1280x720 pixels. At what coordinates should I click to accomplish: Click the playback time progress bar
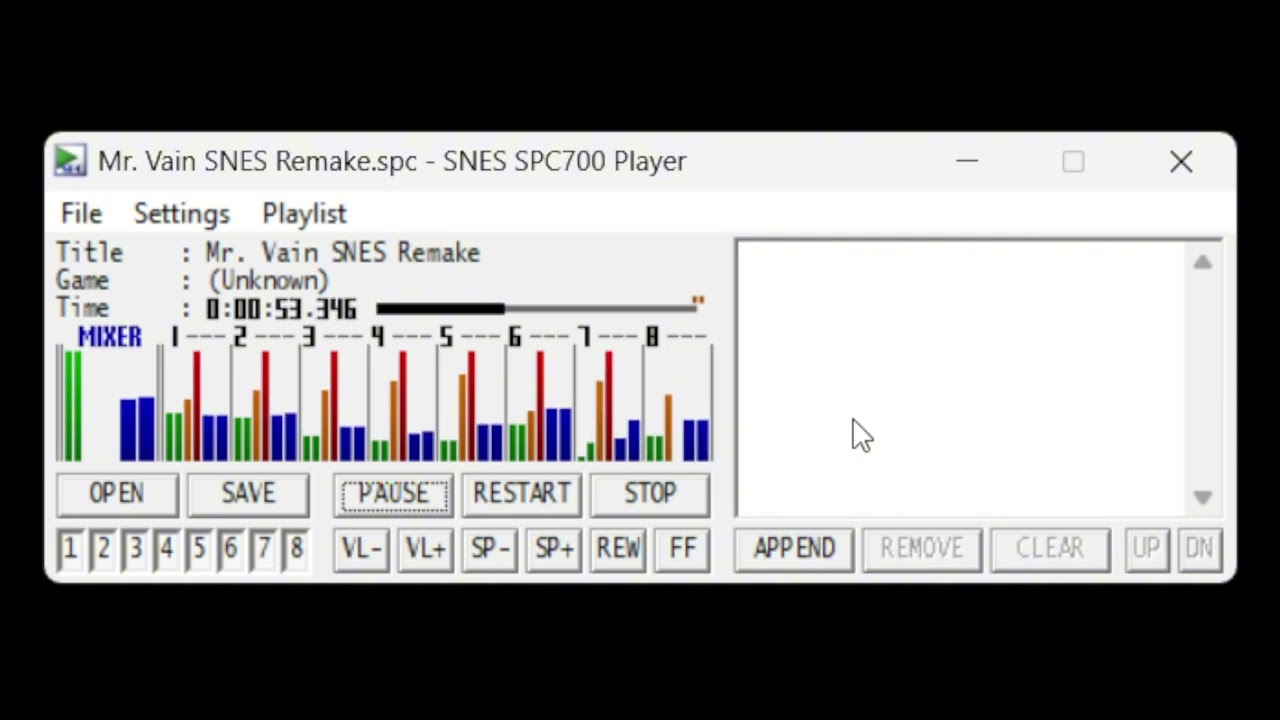pyautogui.click(x=536, y=309)
